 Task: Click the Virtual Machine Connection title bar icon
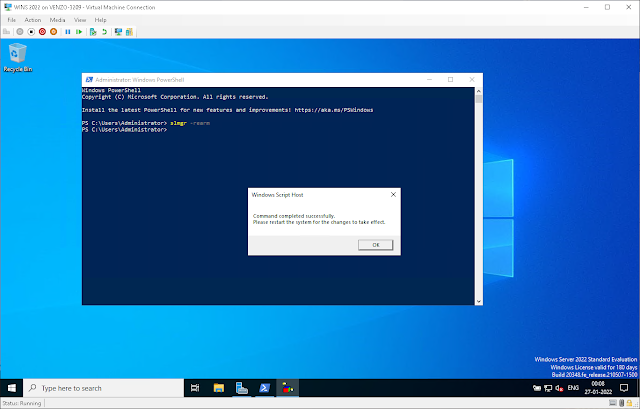click(x=8, y=7)
